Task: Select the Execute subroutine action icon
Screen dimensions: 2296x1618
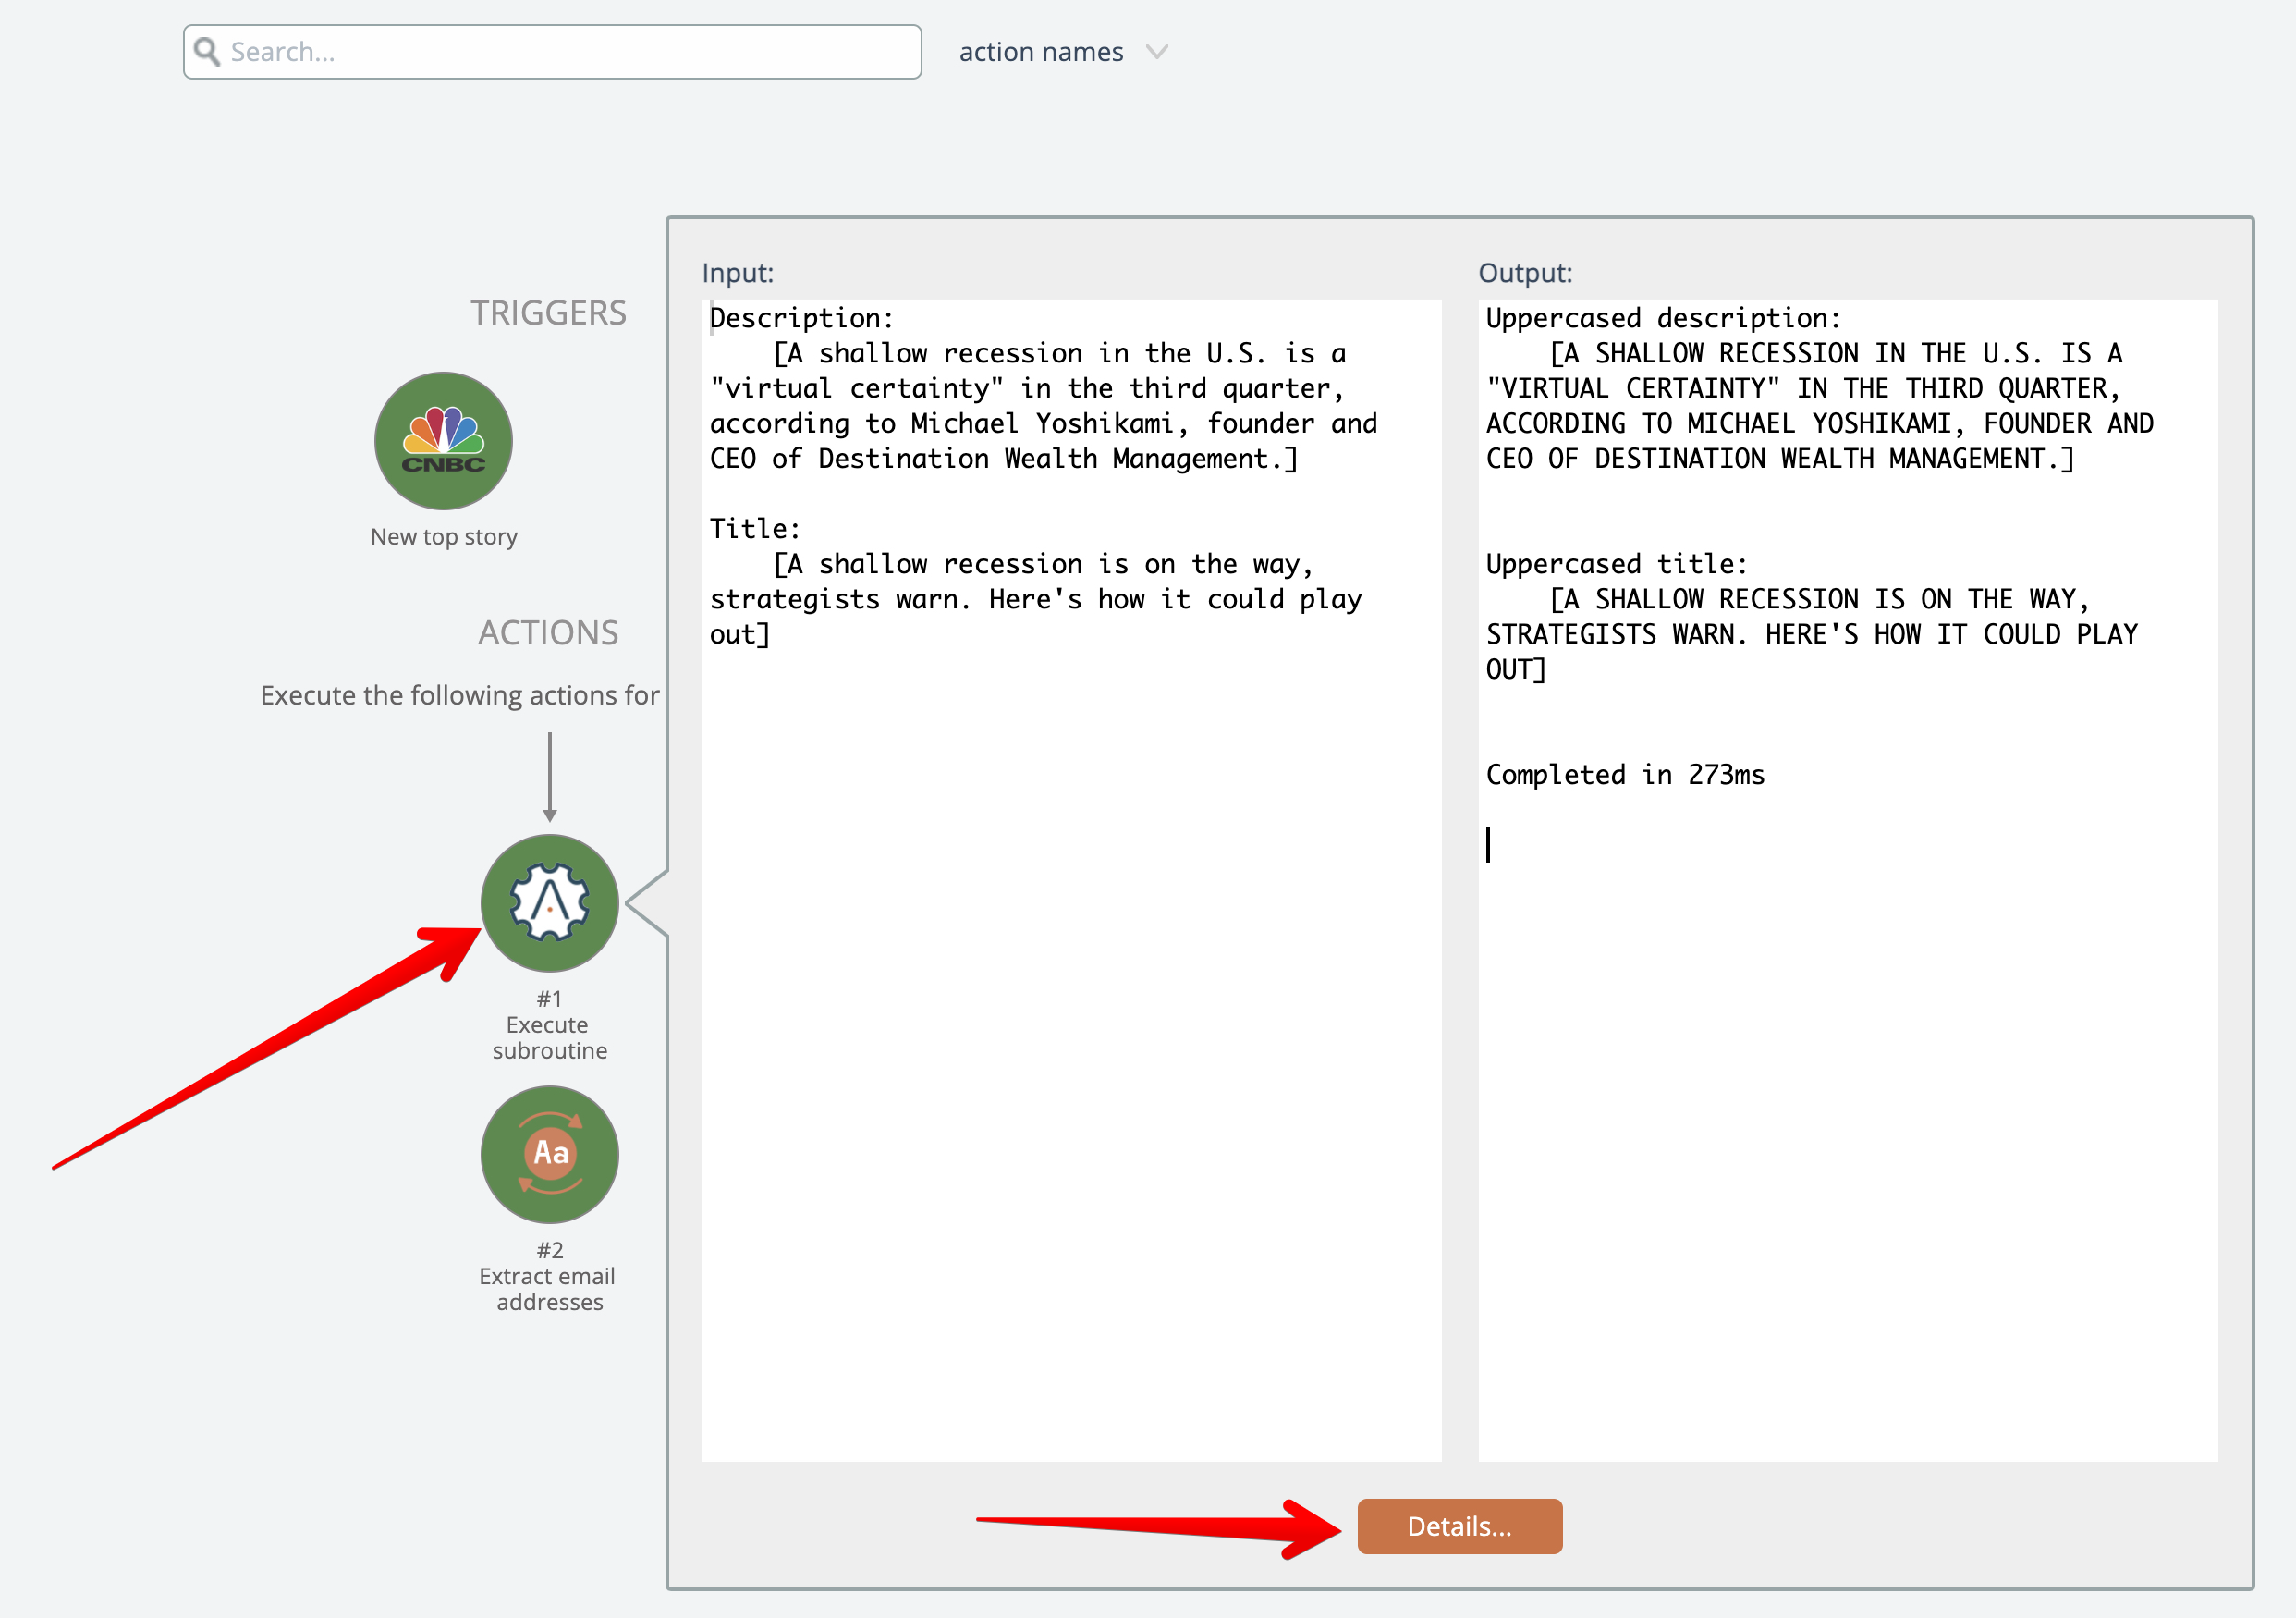Action: [x=549, y=902]
